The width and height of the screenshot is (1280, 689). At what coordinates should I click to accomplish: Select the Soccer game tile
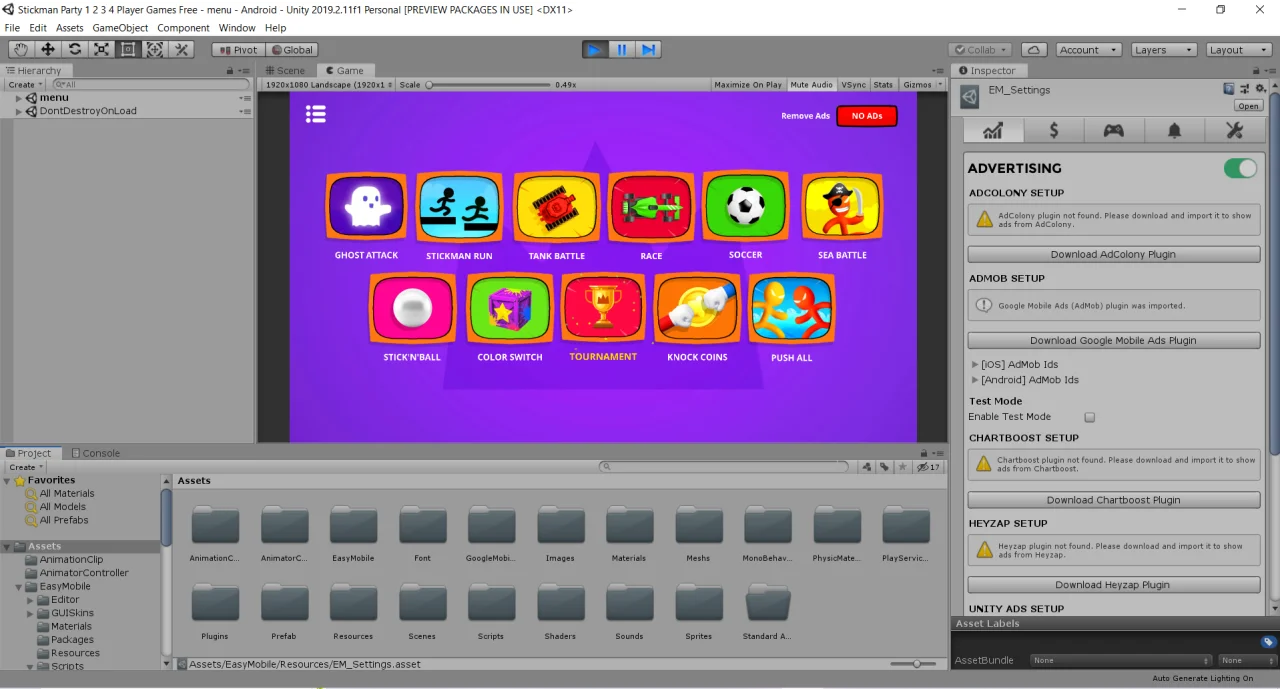point(745,206)
